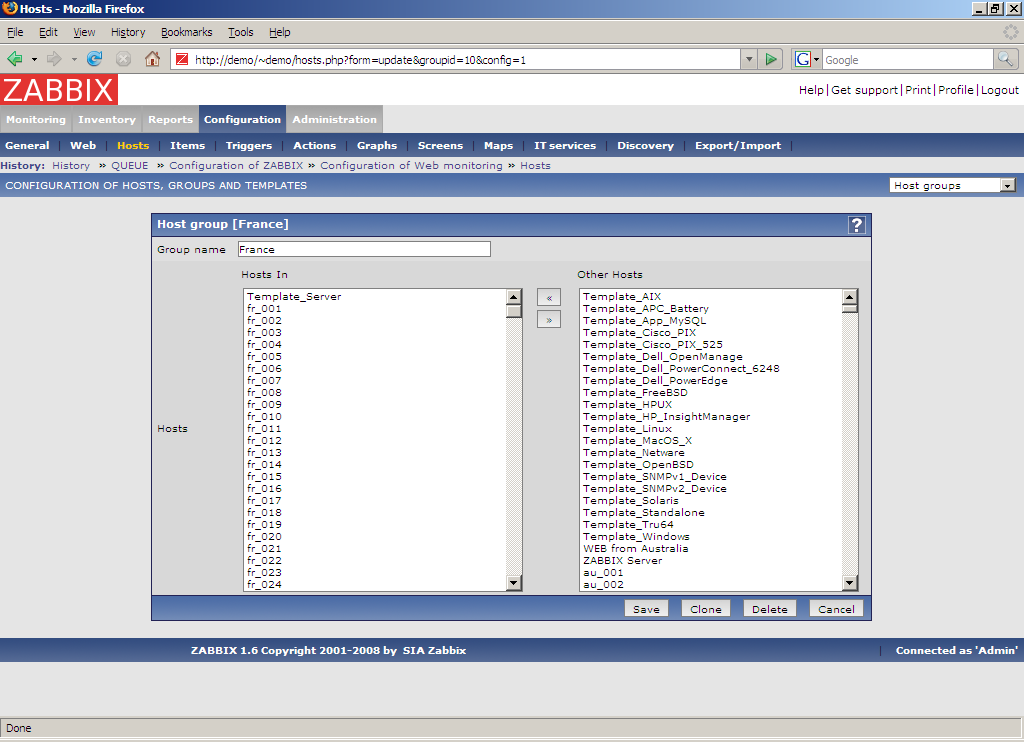Screen dimensions: 1024x742
Task: Click the QUEUE history breadcrumb
Action: (x=129, y=166)
